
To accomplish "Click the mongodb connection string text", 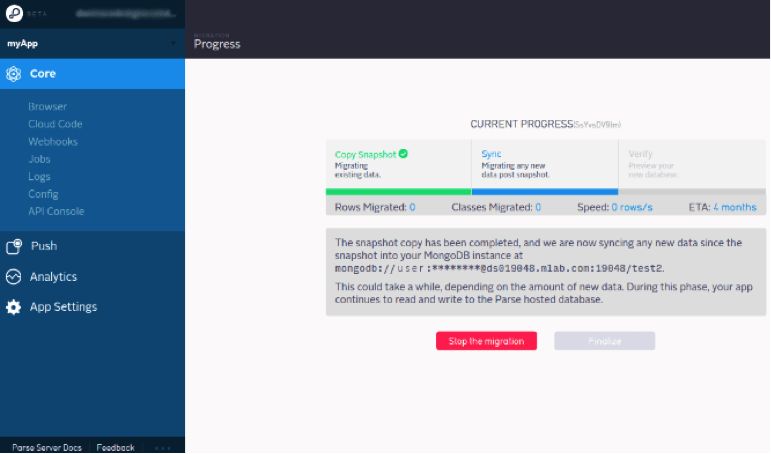I will click(499, 269).
